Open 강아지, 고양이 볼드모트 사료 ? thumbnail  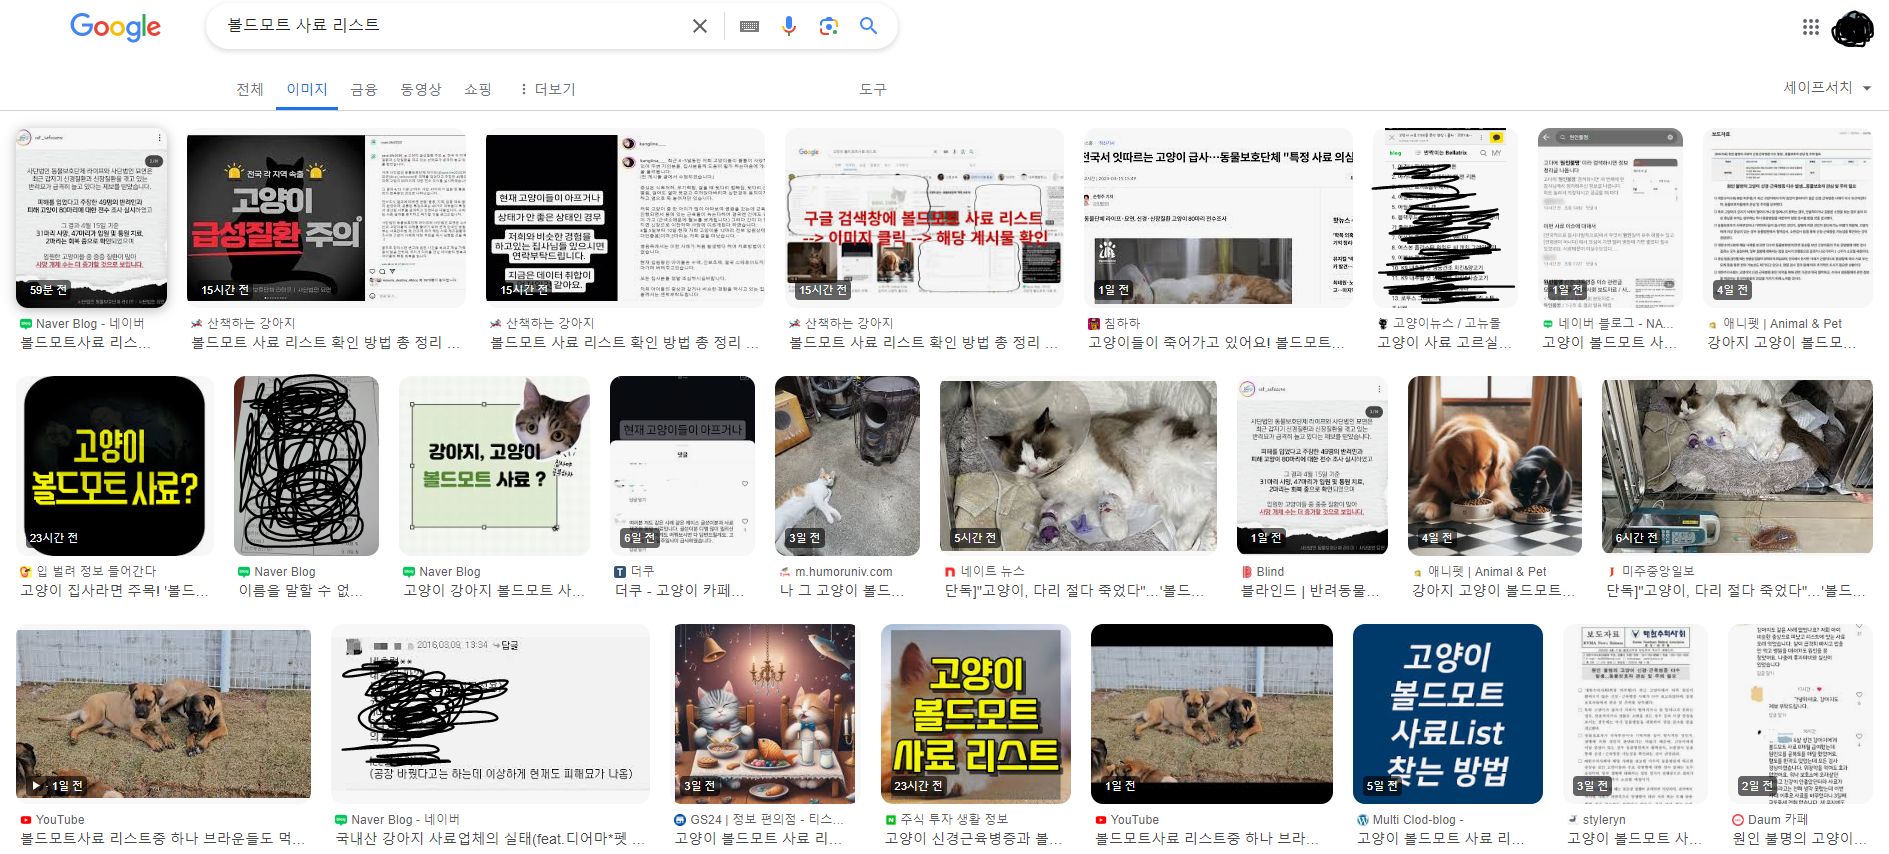tap(494, 465)
